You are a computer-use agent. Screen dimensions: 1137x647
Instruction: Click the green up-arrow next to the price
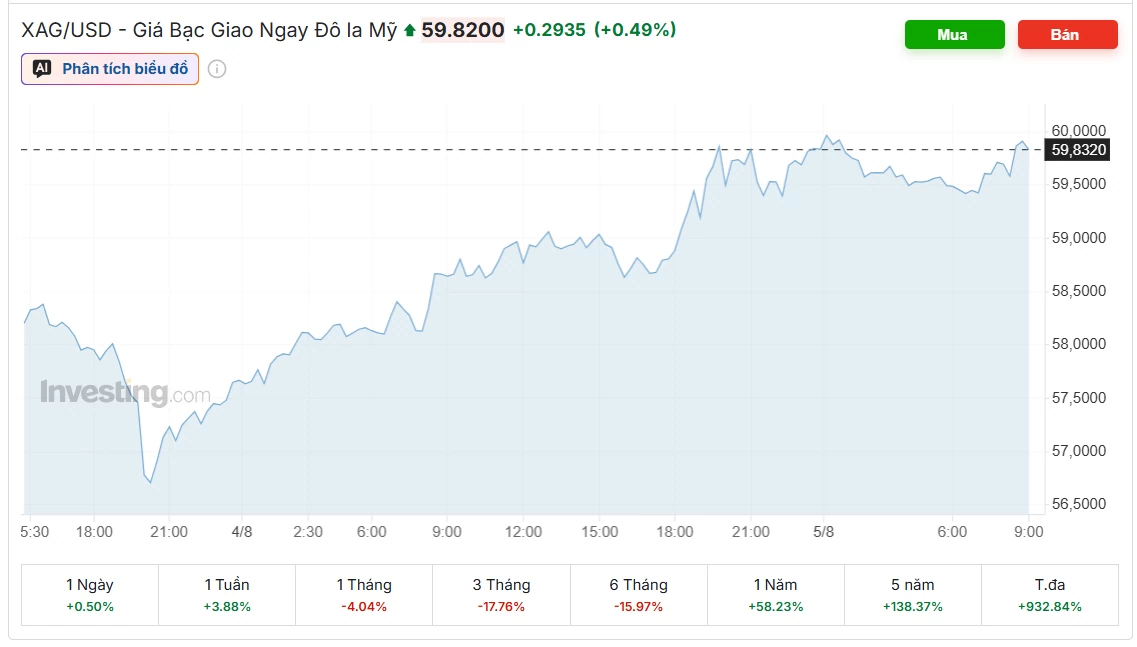tap(410, 30)
